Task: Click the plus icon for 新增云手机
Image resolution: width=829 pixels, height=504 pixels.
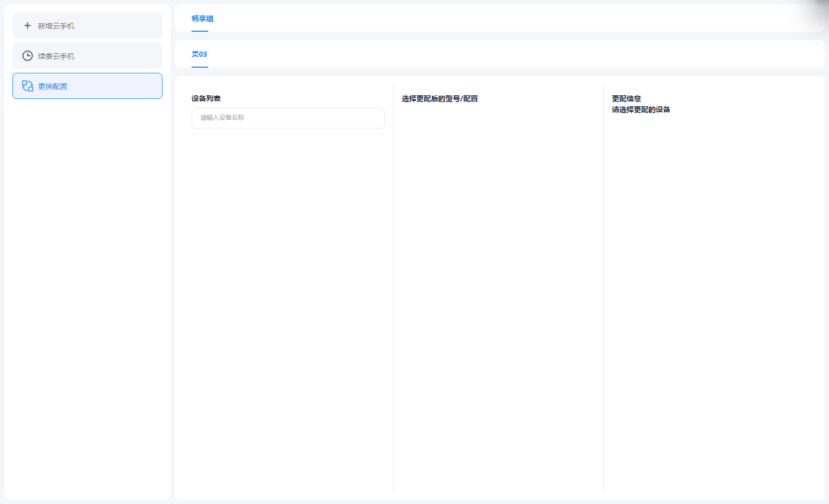Action: (27, 26)
